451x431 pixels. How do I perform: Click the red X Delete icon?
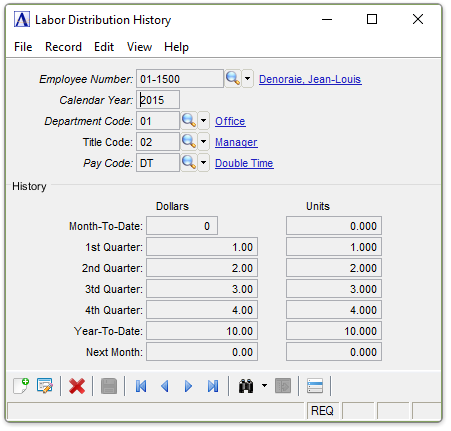point(77,386)
